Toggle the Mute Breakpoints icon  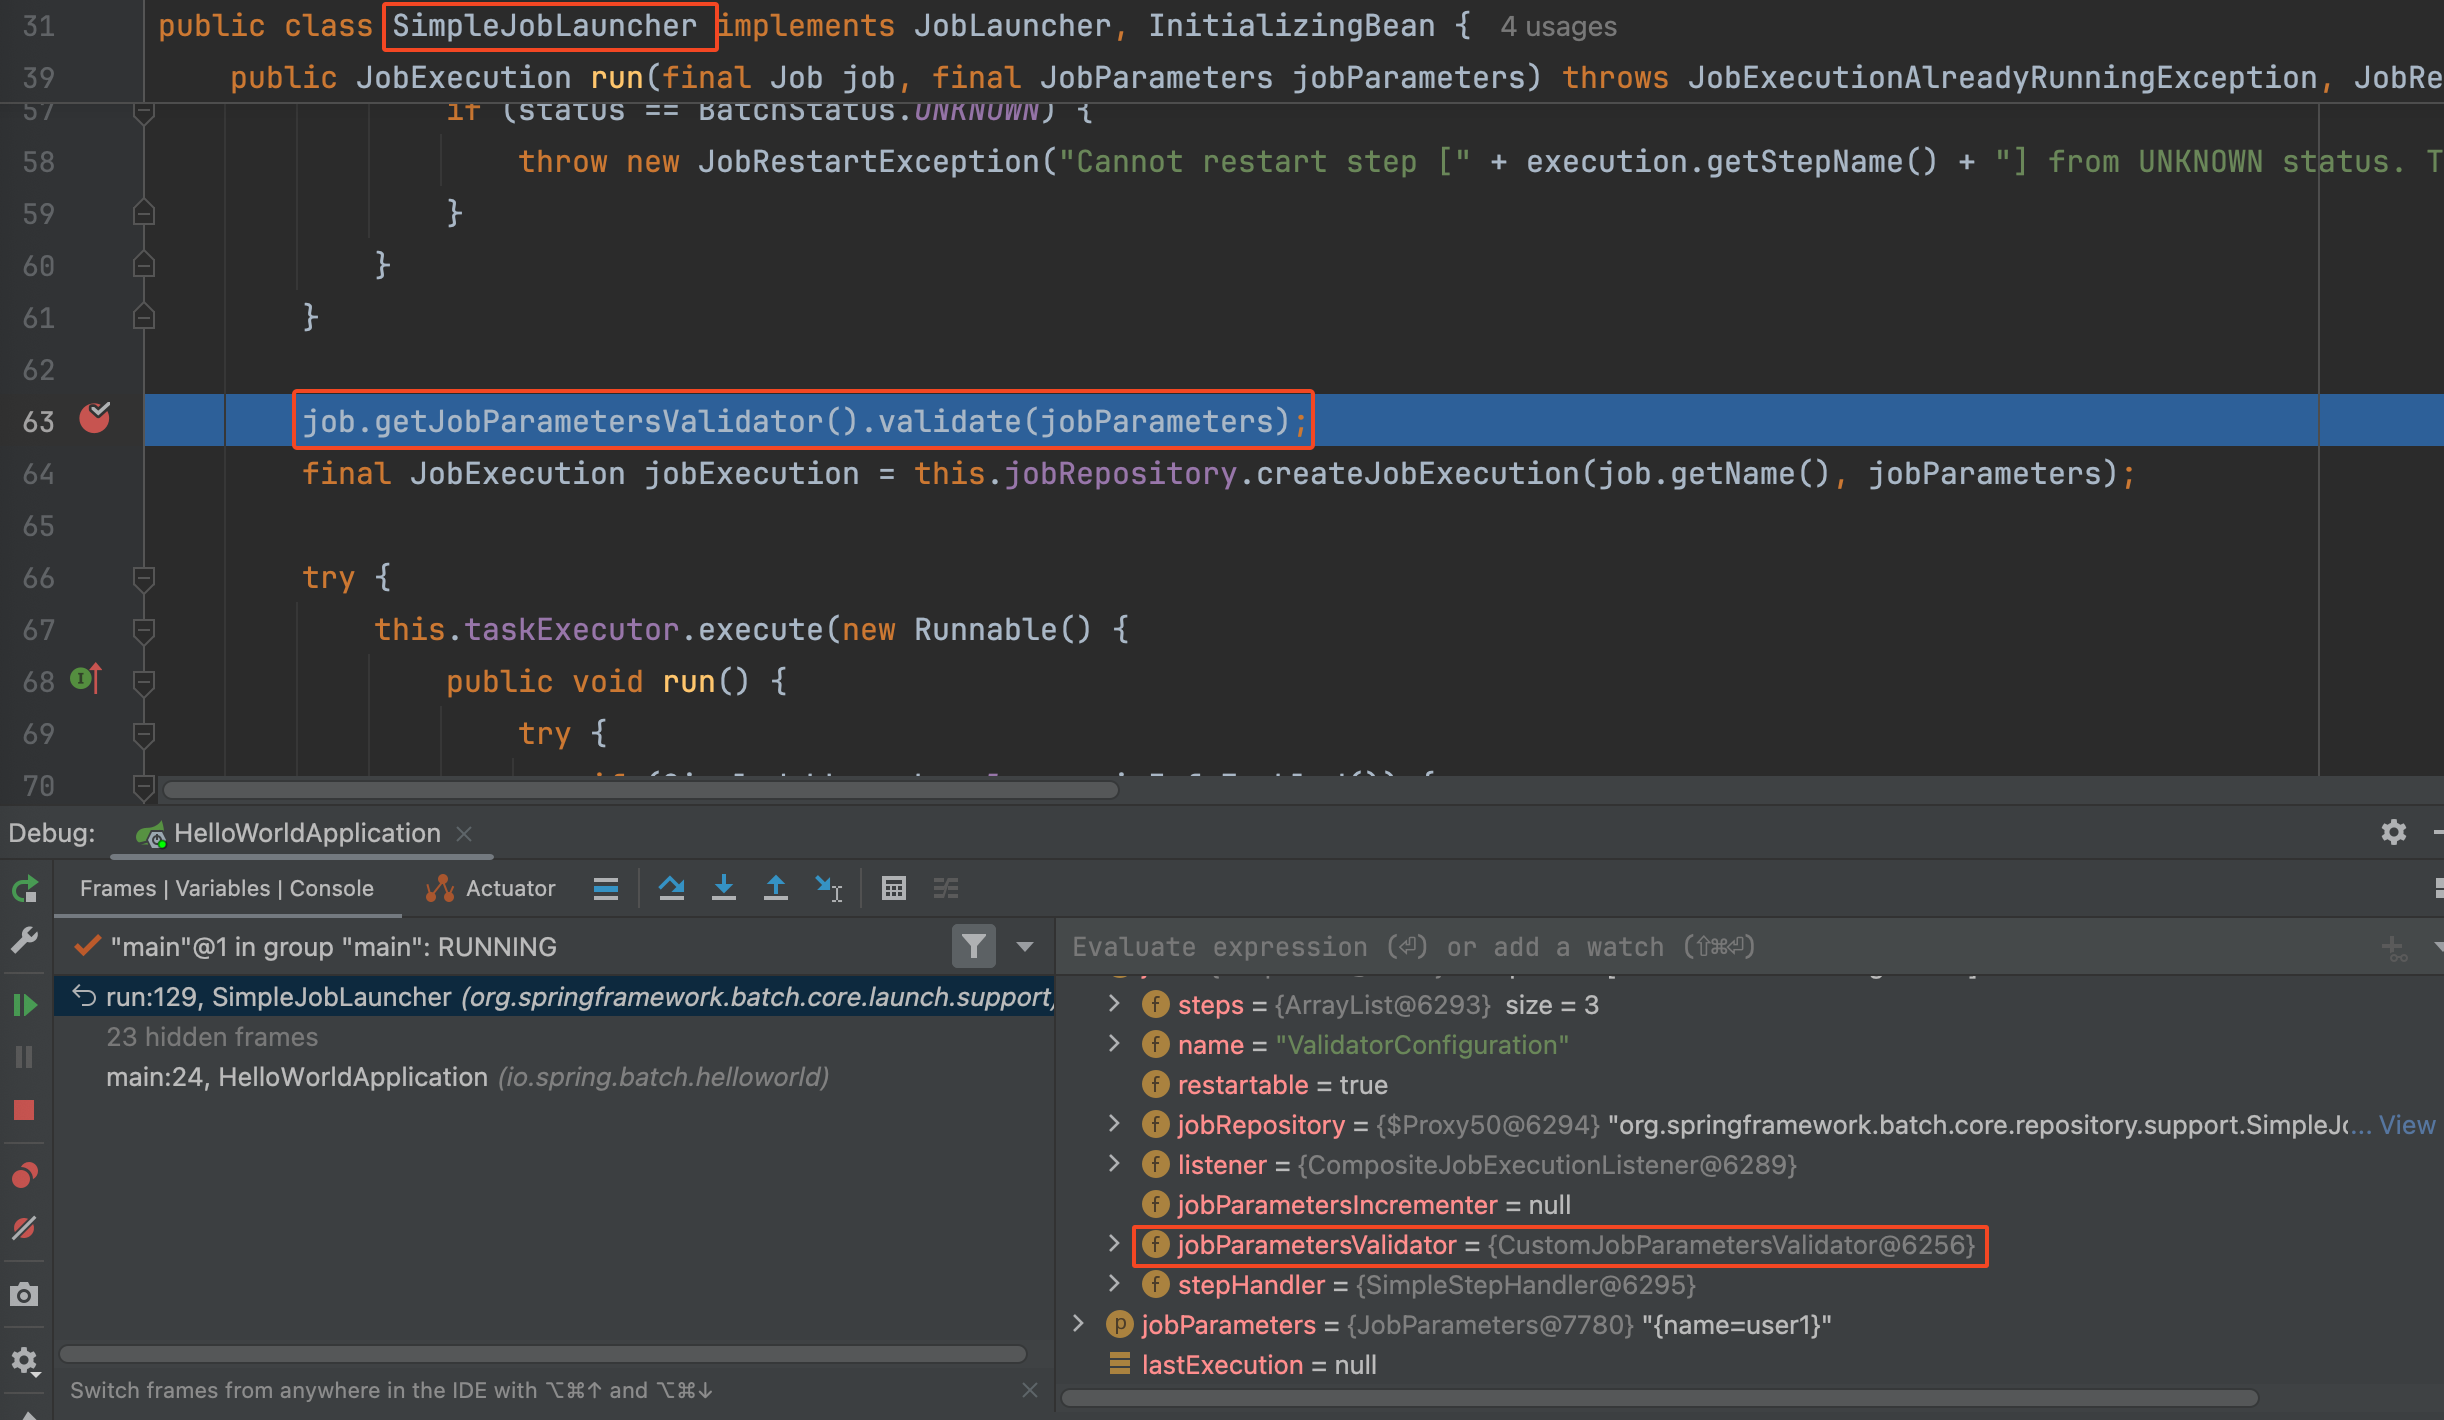pos(24,1228)
